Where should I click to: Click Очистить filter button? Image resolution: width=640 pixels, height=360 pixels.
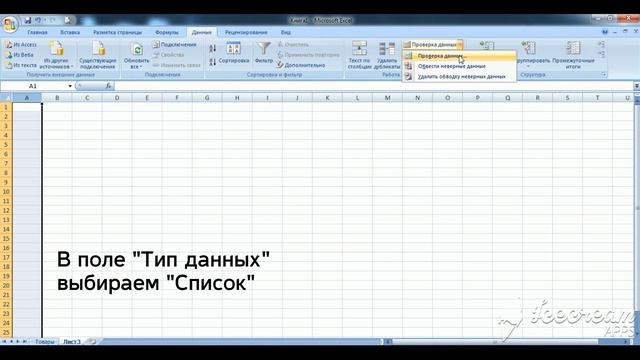(293, 44)
